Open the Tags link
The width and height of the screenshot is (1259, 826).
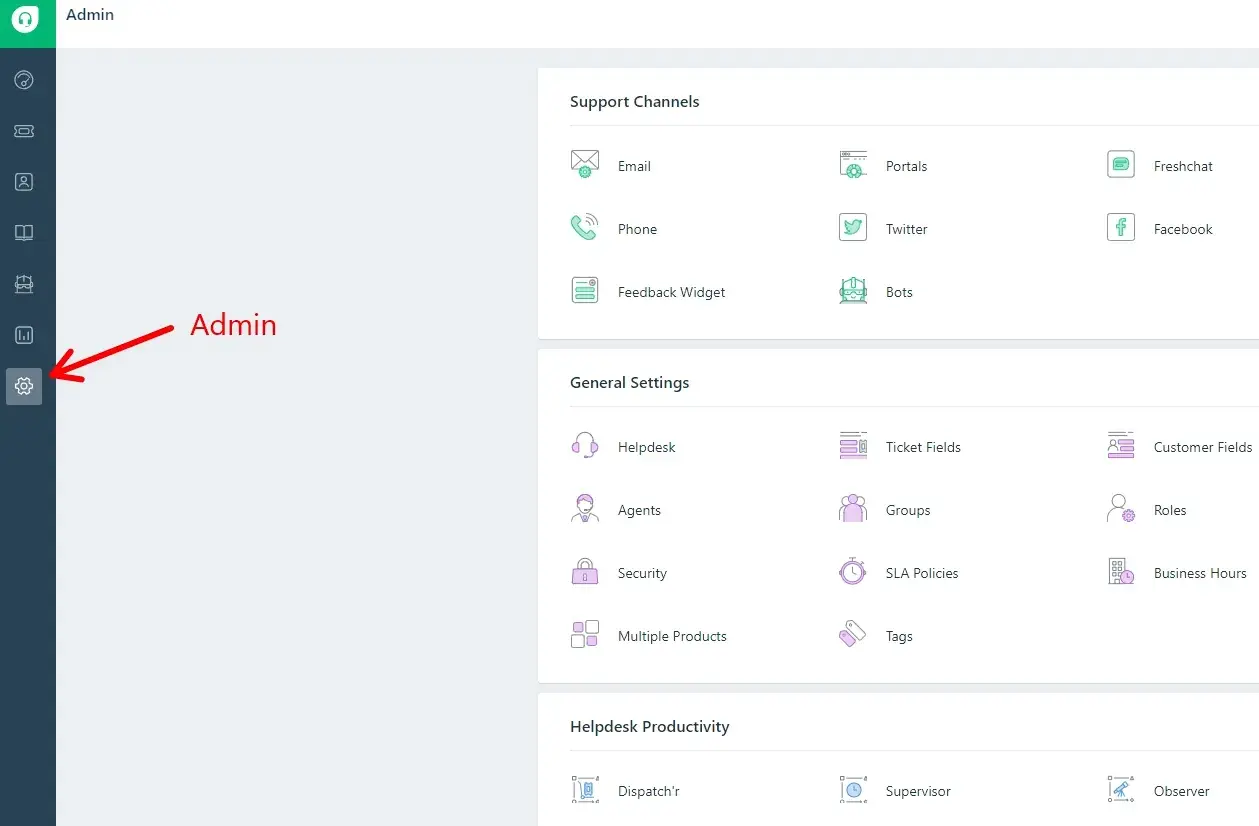point(899,636)
